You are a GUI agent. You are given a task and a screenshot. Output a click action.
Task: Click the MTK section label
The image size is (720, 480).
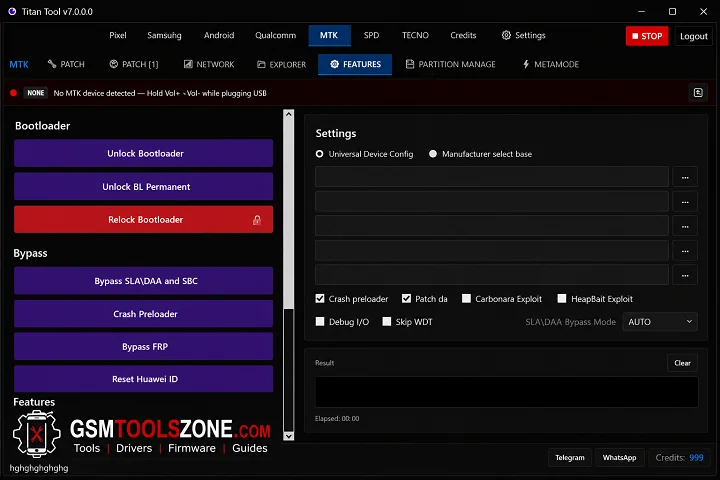pyautogui.click(x=19, y=64)
